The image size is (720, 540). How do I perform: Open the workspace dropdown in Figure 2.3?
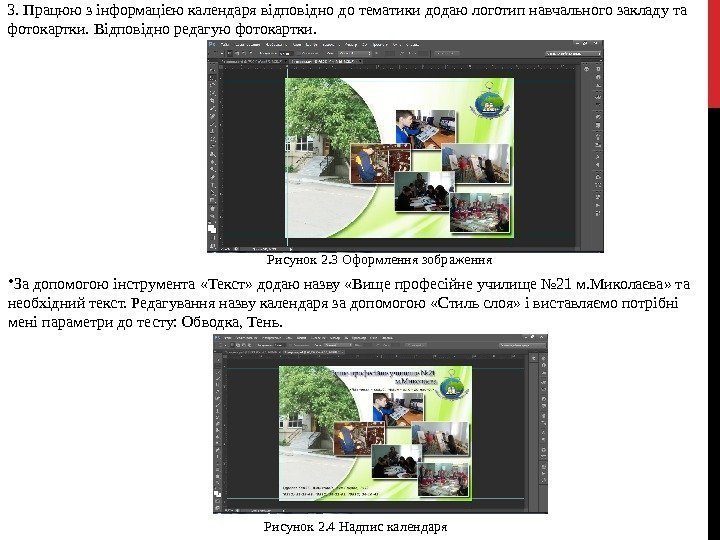pyautogui.click(x=574, y=54)
